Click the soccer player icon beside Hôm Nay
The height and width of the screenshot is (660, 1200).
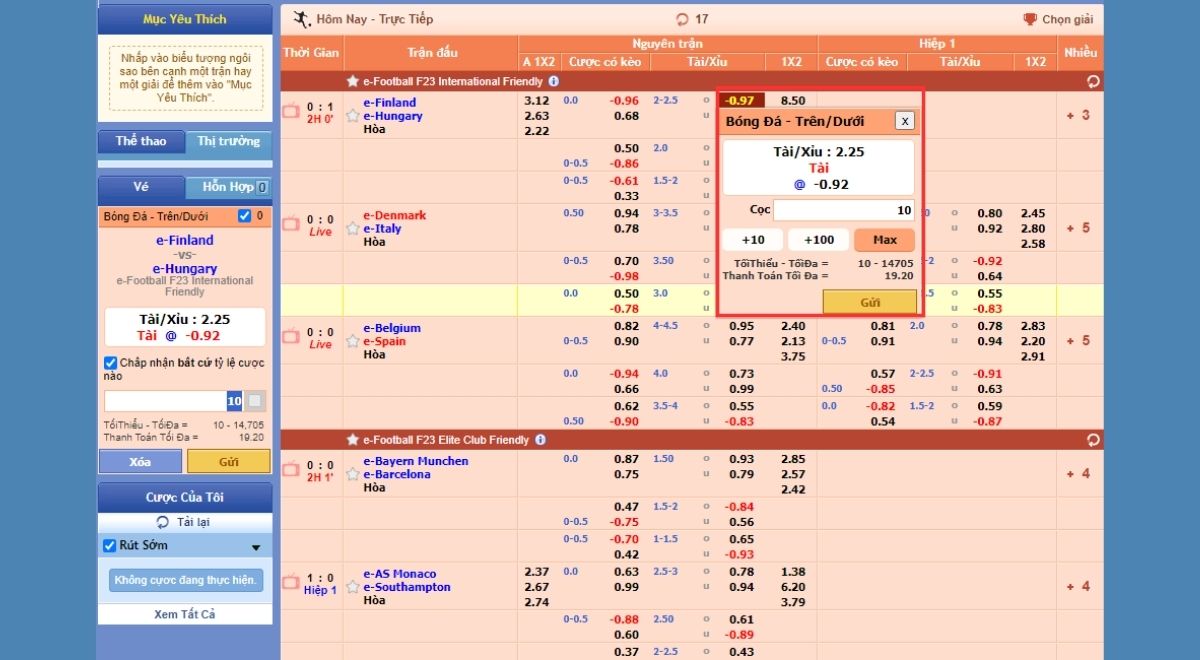pos(301,18)
